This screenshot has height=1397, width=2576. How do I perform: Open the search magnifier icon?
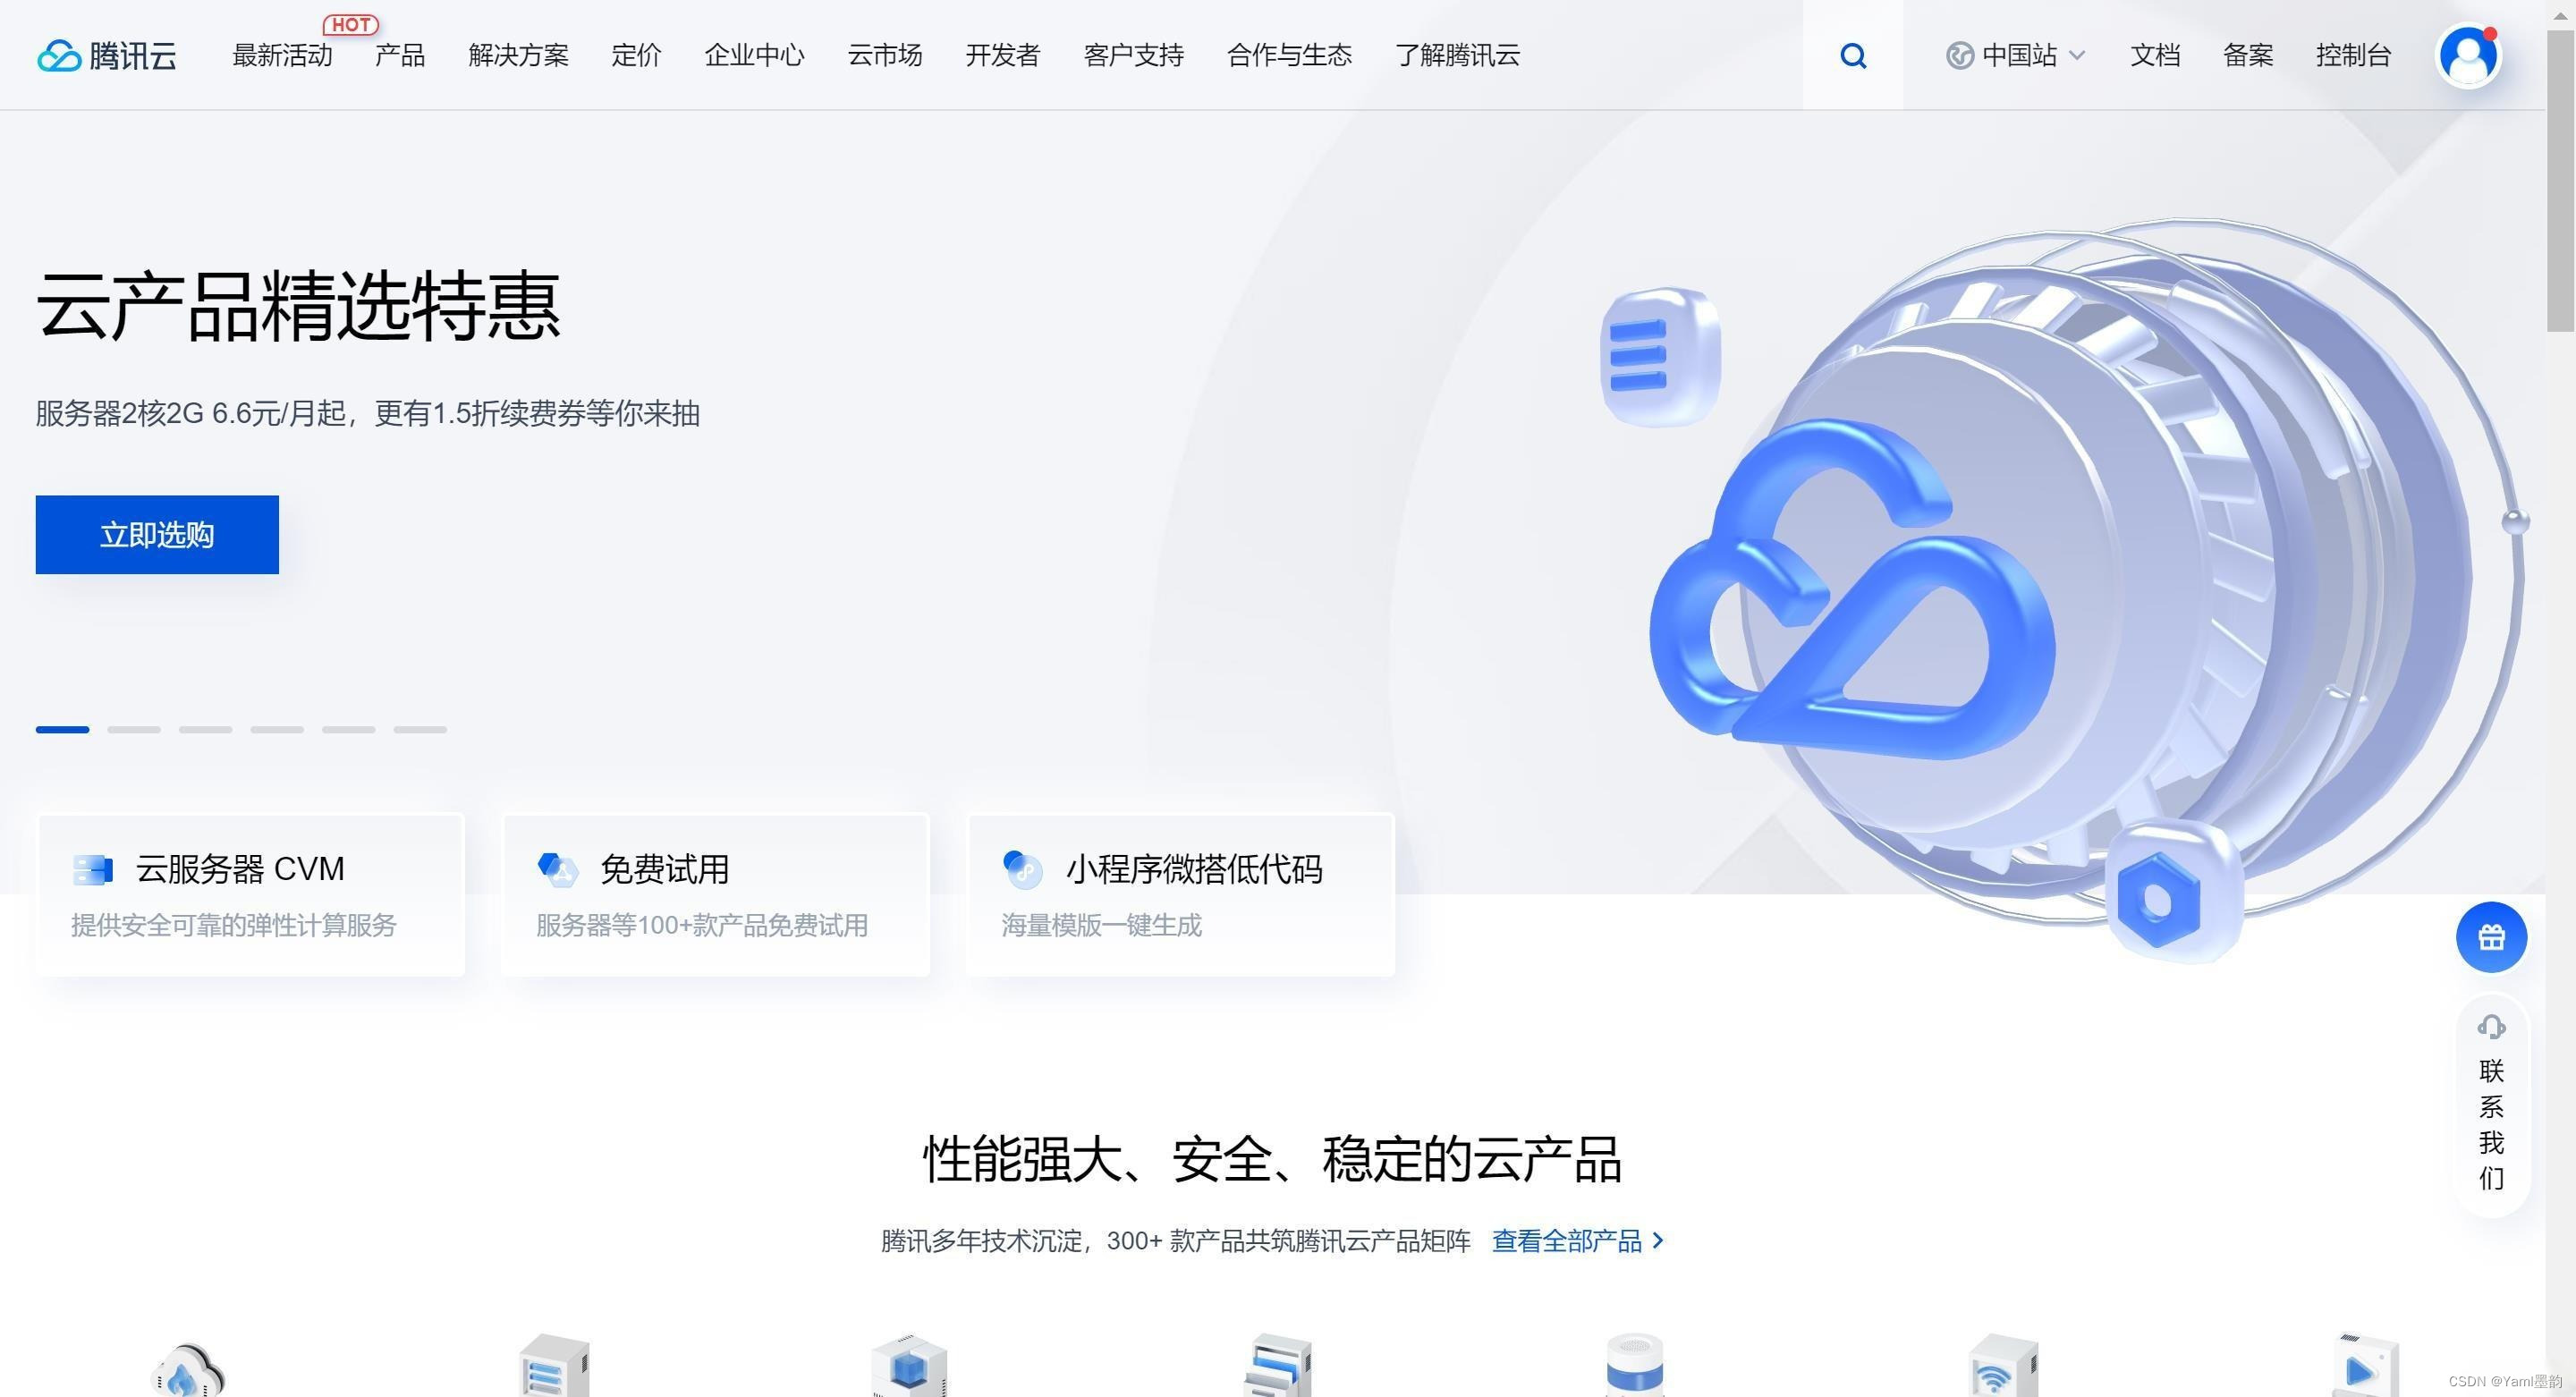[1852, 55]
